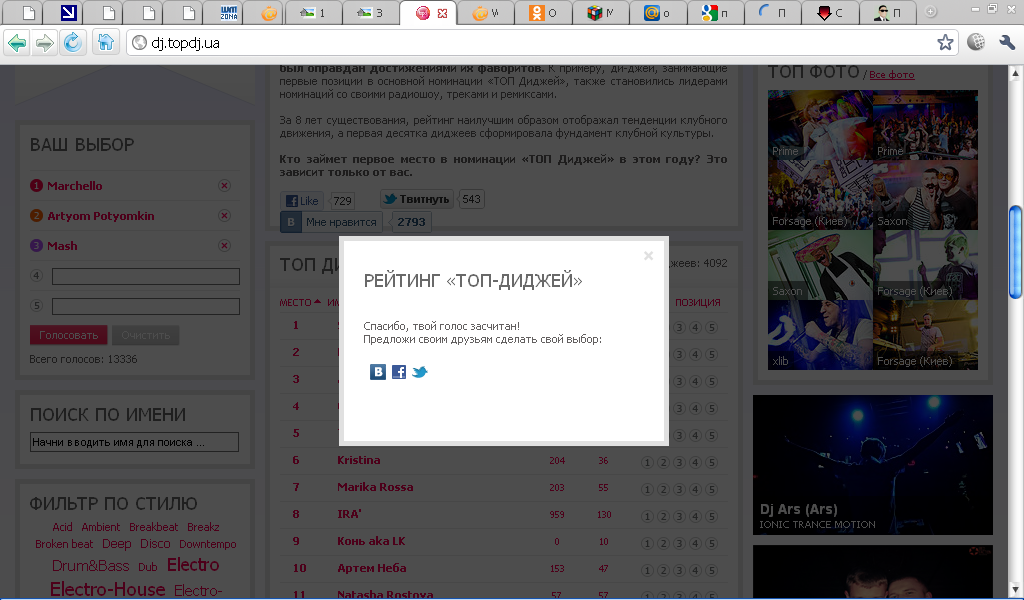Assign position 3 to Артем Неба
This screenshot has height=600, width=1024.
coord(679,570)
